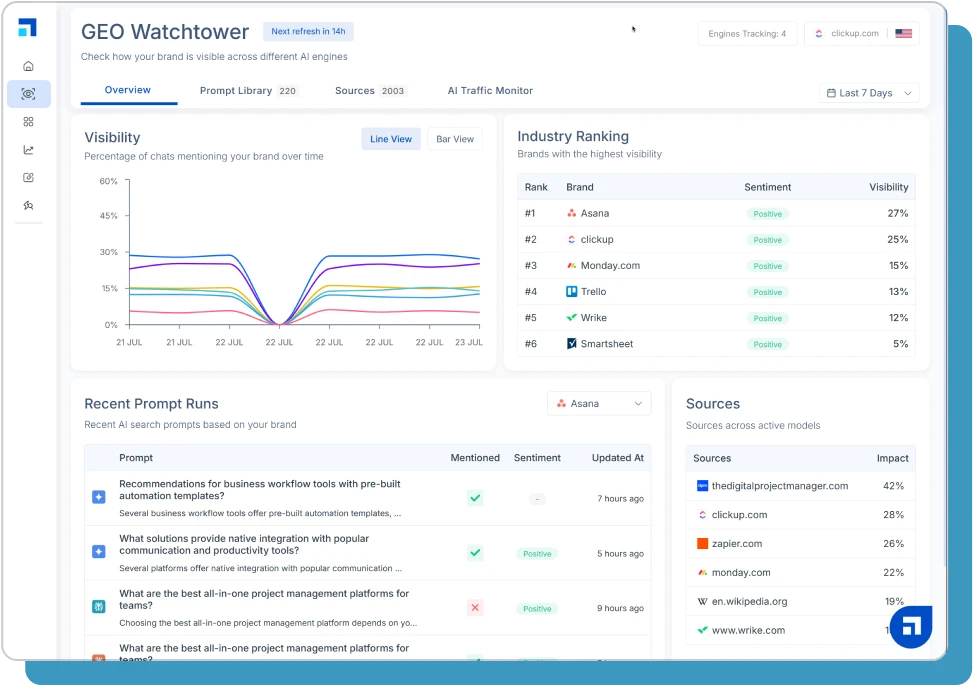Click the 22 JUL dip point on chart
This screenshot has height=686, width=974.
tap(280, 324)
